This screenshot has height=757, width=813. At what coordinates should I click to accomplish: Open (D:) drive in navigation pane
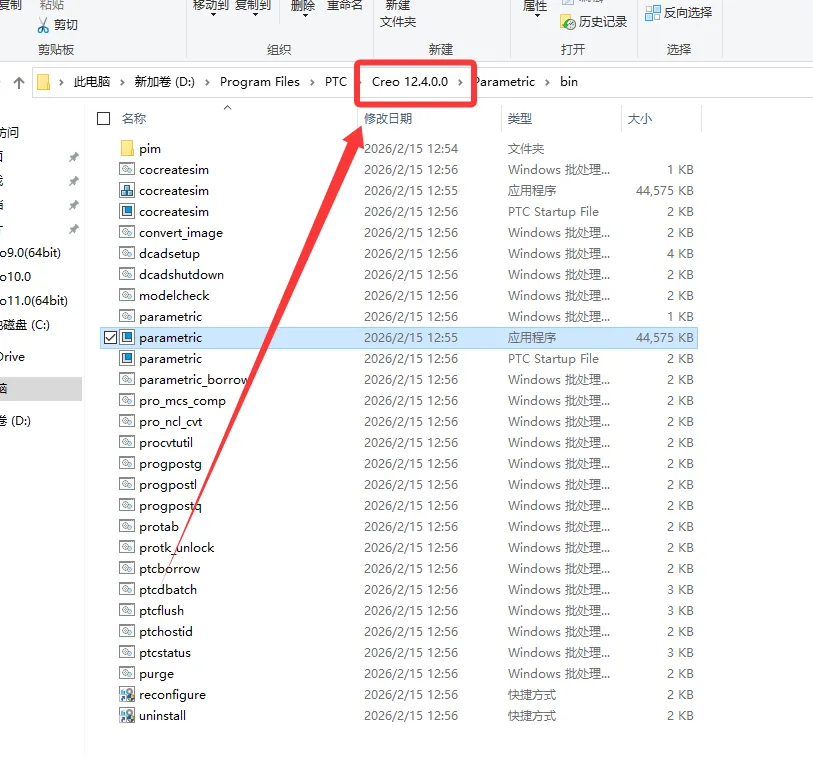click(16, 420)
